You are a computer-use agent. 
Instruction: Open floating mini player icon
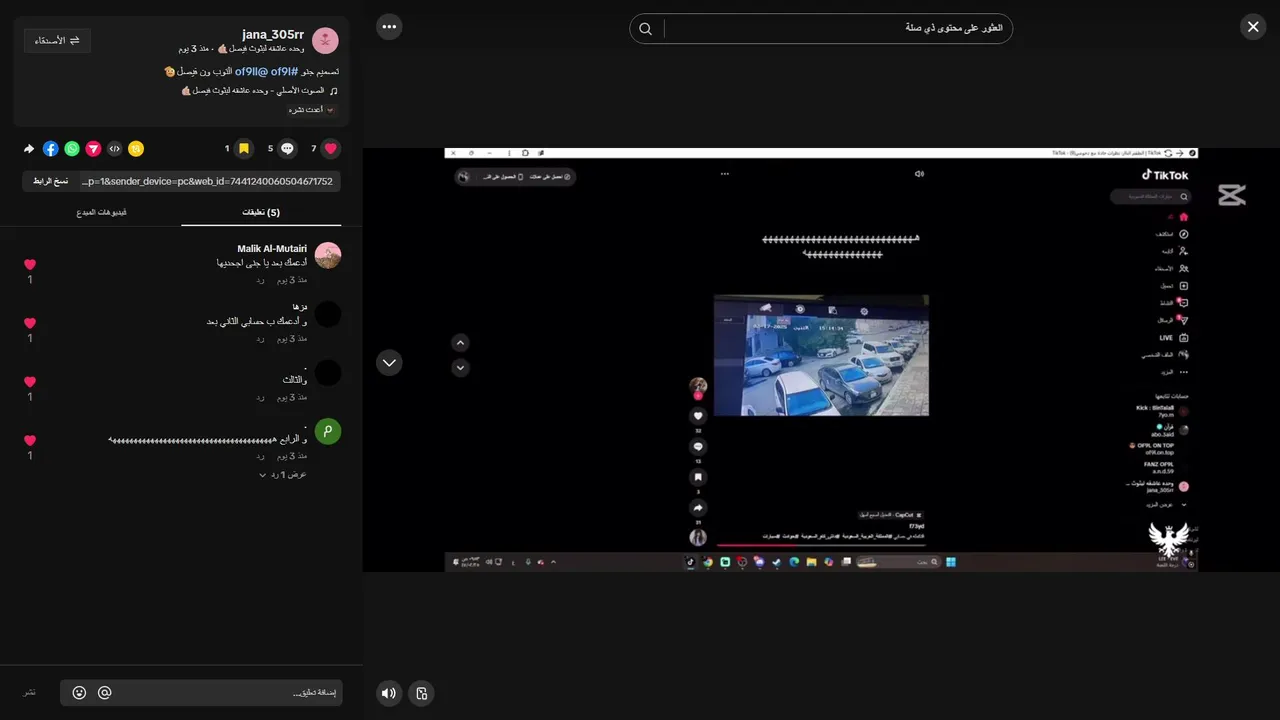tap(422, 693)
